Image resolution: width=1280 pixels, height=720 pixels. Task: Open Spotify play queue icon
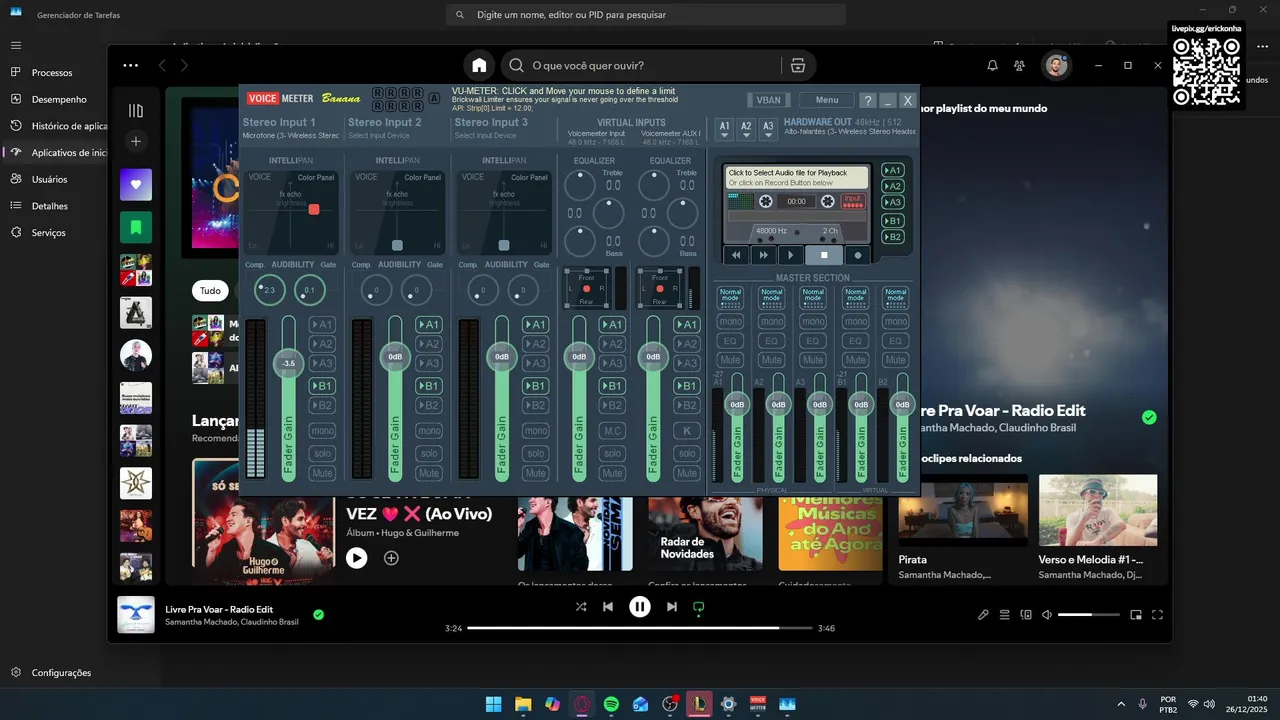1005,615
